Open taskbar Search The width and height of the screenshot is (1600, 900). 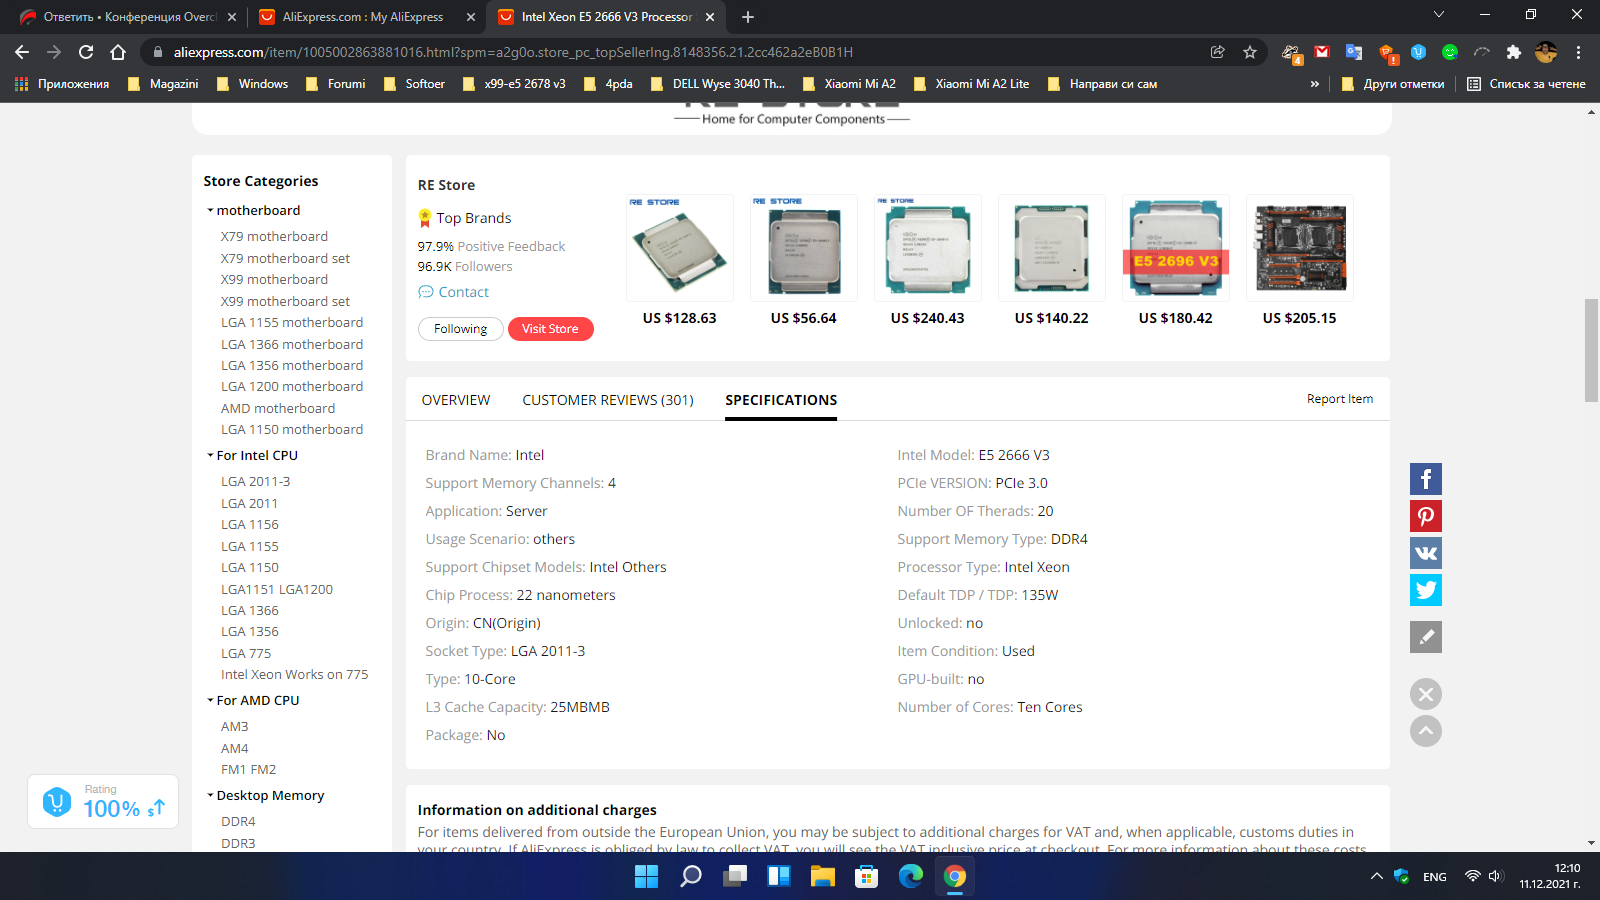(691, 877)
